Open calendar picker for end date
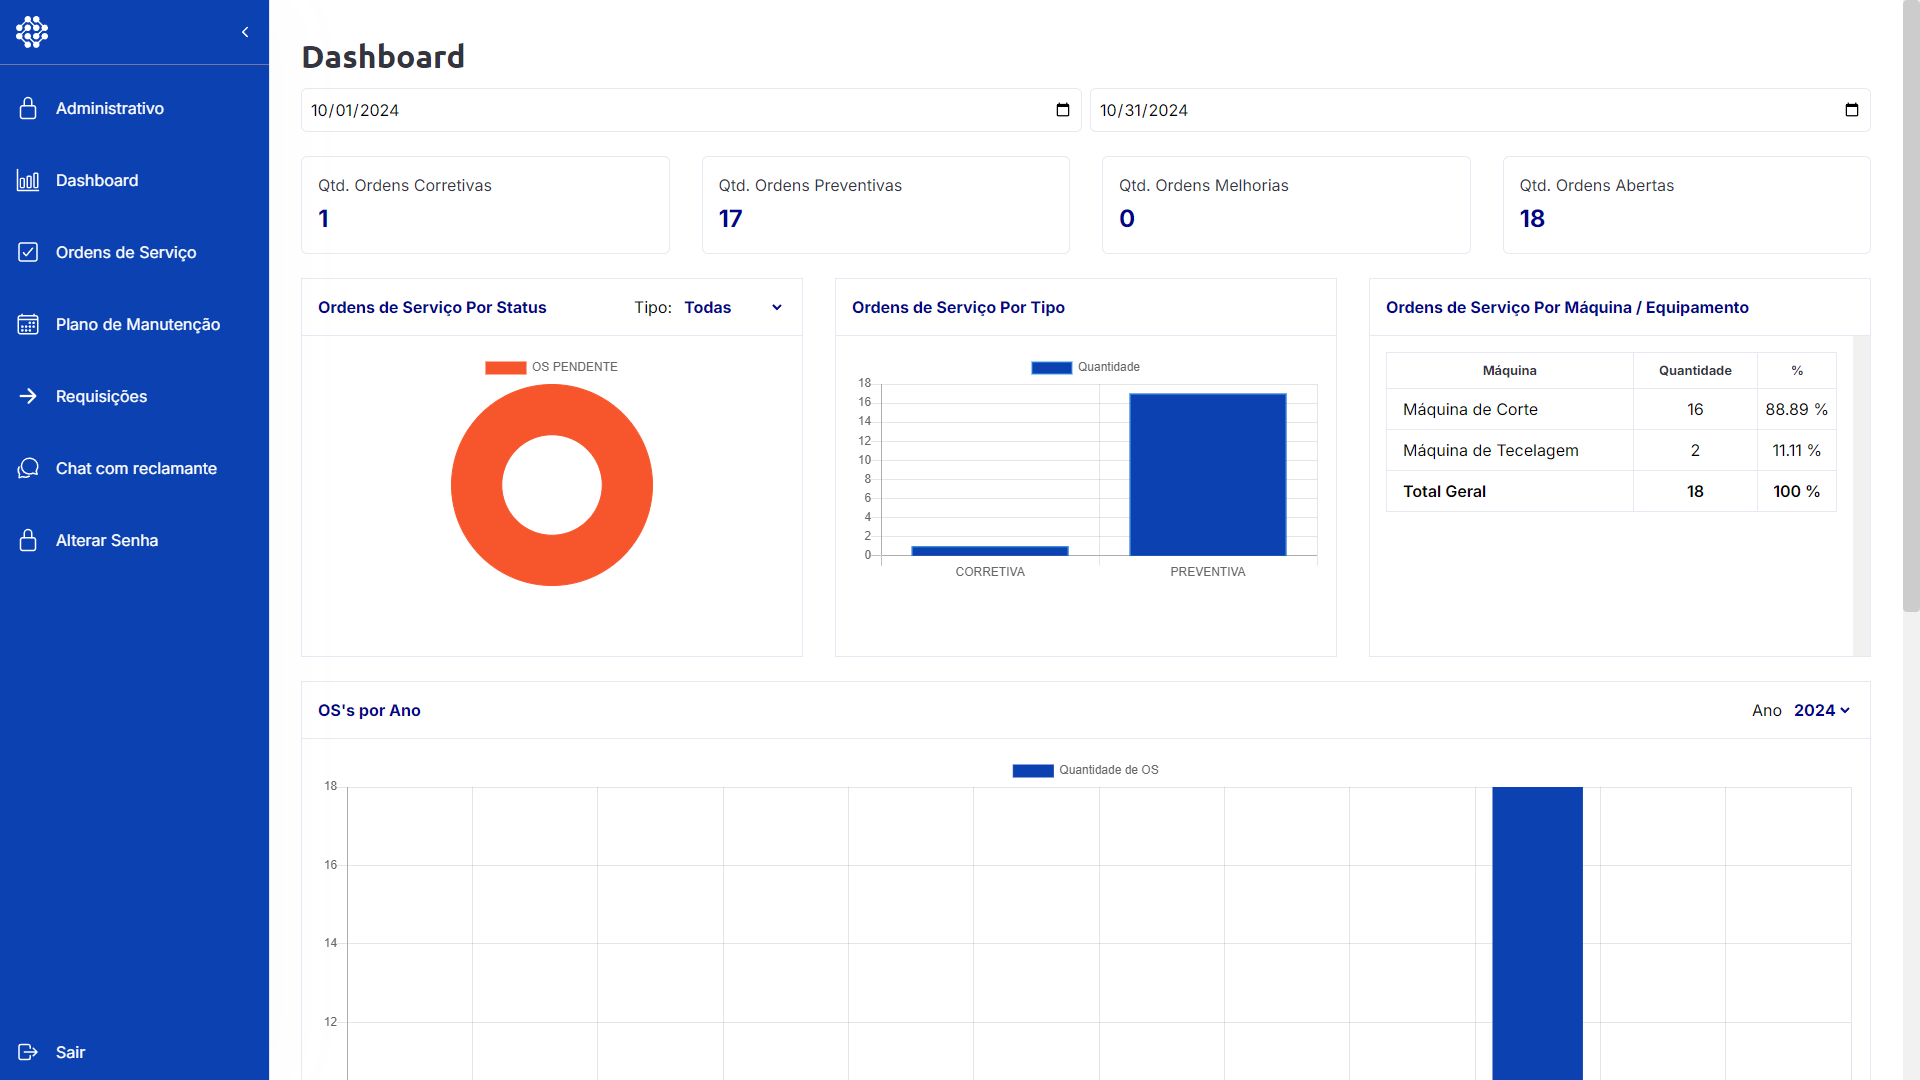Viewport: 1920px width, 1080px height. coord(1852,110)
